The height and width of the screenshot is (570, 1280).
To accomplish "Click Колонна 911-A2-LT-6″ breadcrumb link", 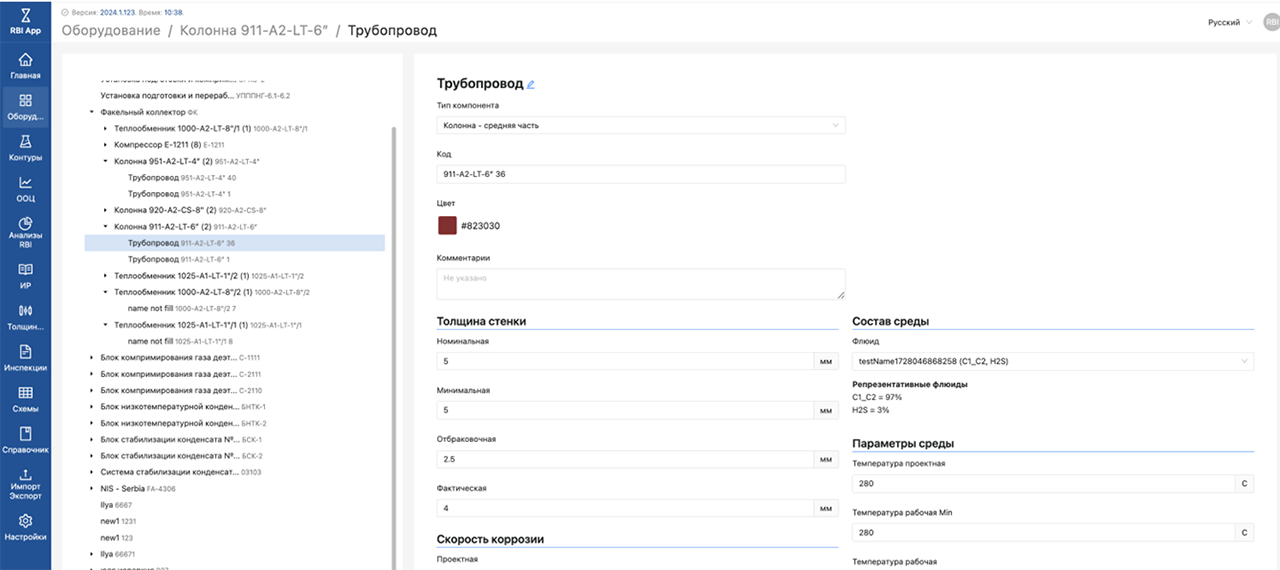I will point(253,30).
